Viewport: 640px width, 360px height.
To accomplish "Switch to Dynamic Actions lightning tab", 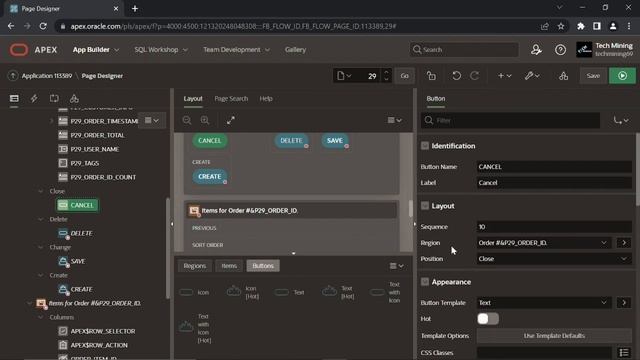I will tap(34, 98).
